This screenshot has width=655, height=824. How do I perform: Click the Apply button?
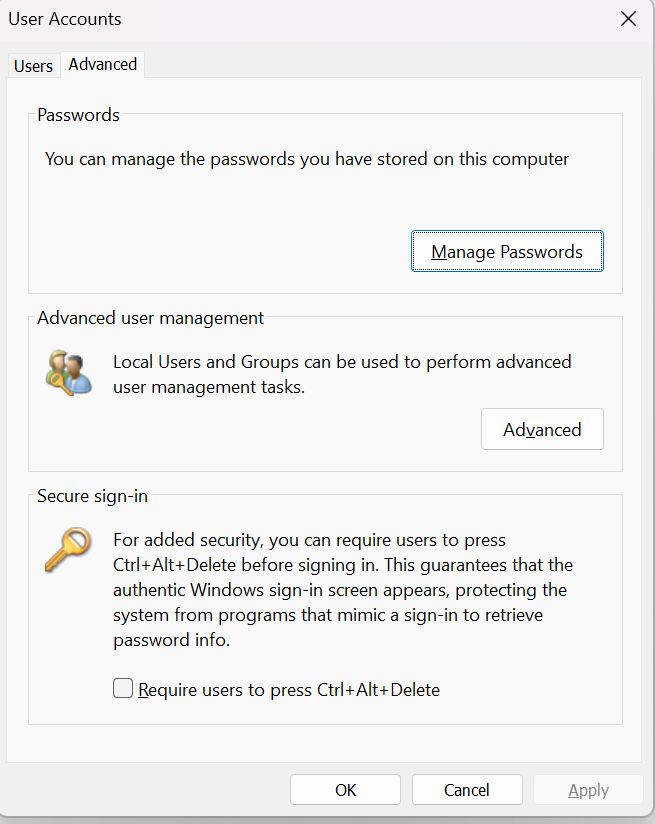point(588,790)
